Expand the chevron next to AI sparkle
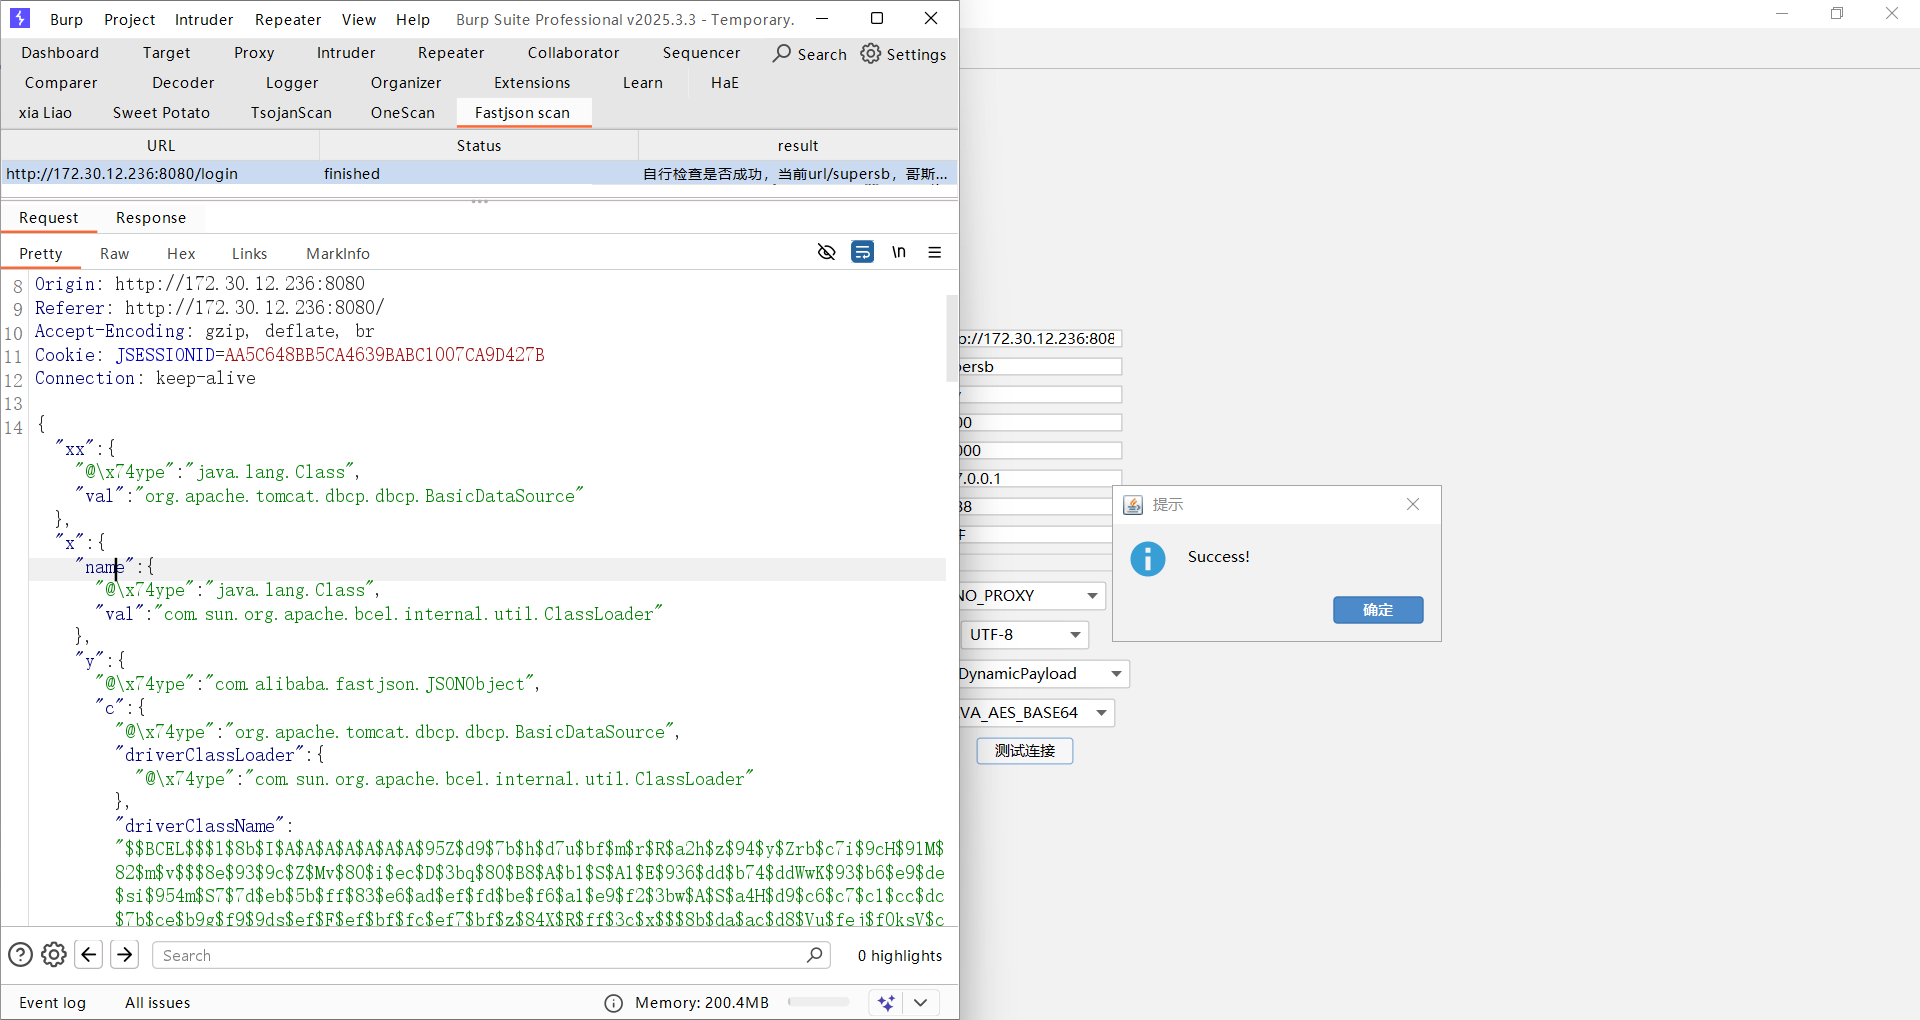The height and width of the screenshot is (1020, 1920). click(x=921, y=1002)
